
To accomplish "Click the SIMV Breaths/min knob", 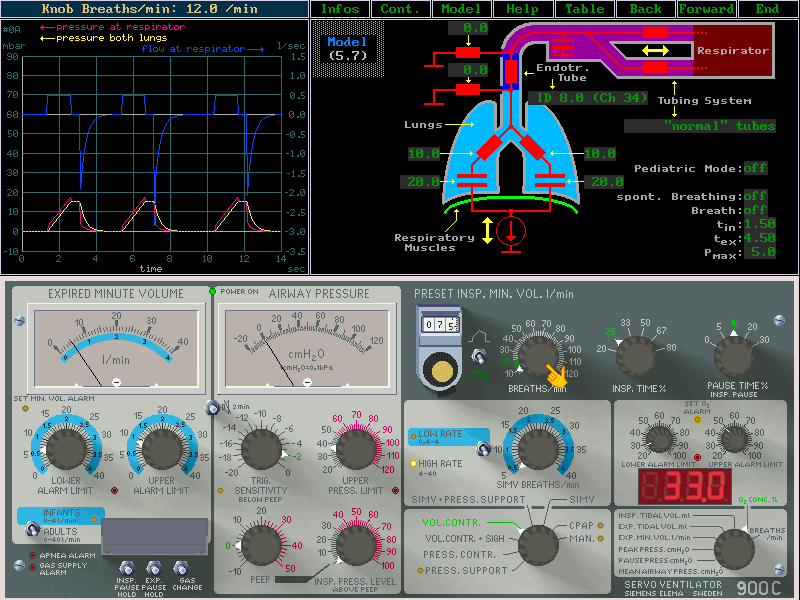I will (x=538, y=450).
